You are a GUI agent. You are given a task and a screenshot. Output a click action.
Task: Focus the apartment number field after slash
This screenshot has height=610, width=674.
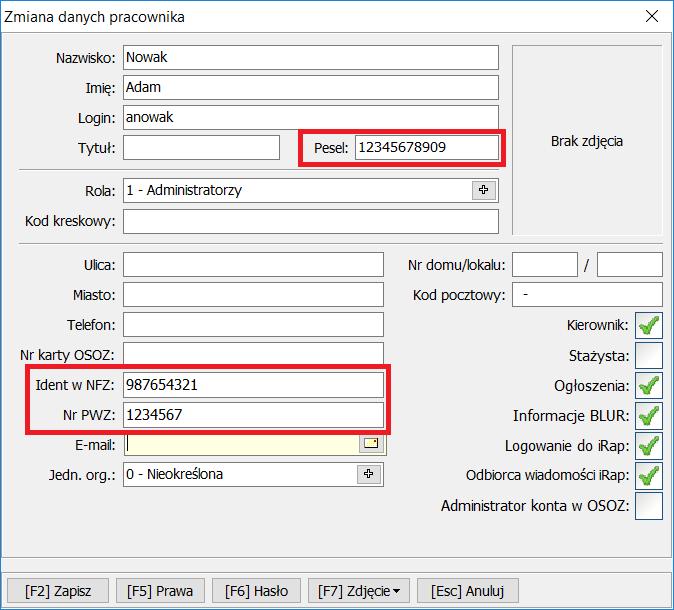[630, 264]
